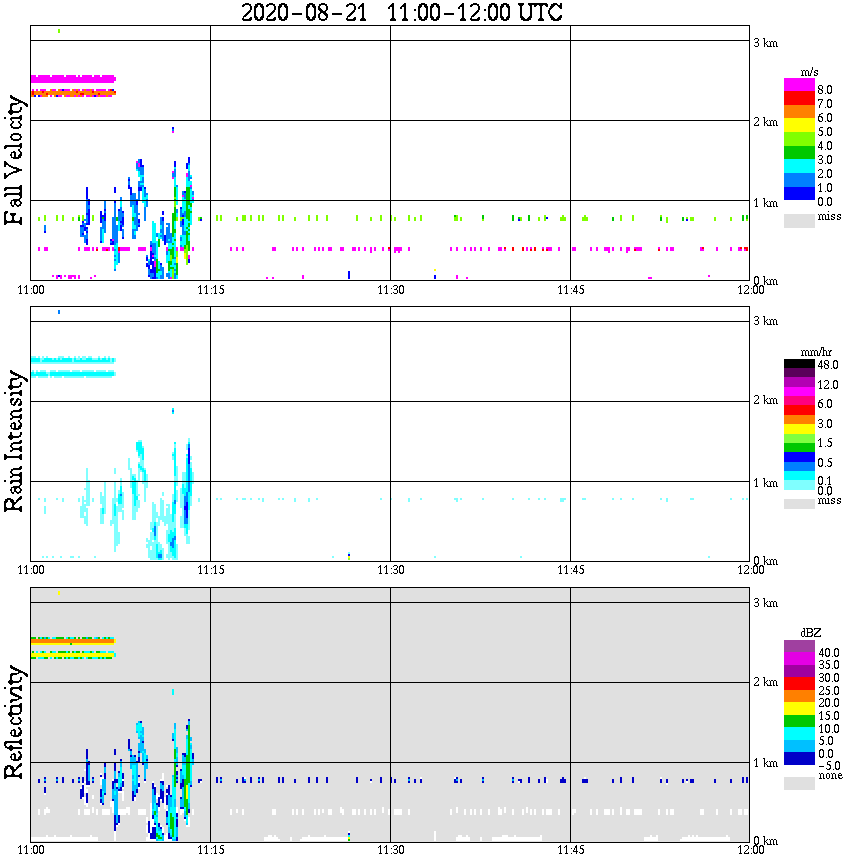Pick the purple 12.0 mm/hr legend swatch
The image size is (850, 868).
coord(799,382)
